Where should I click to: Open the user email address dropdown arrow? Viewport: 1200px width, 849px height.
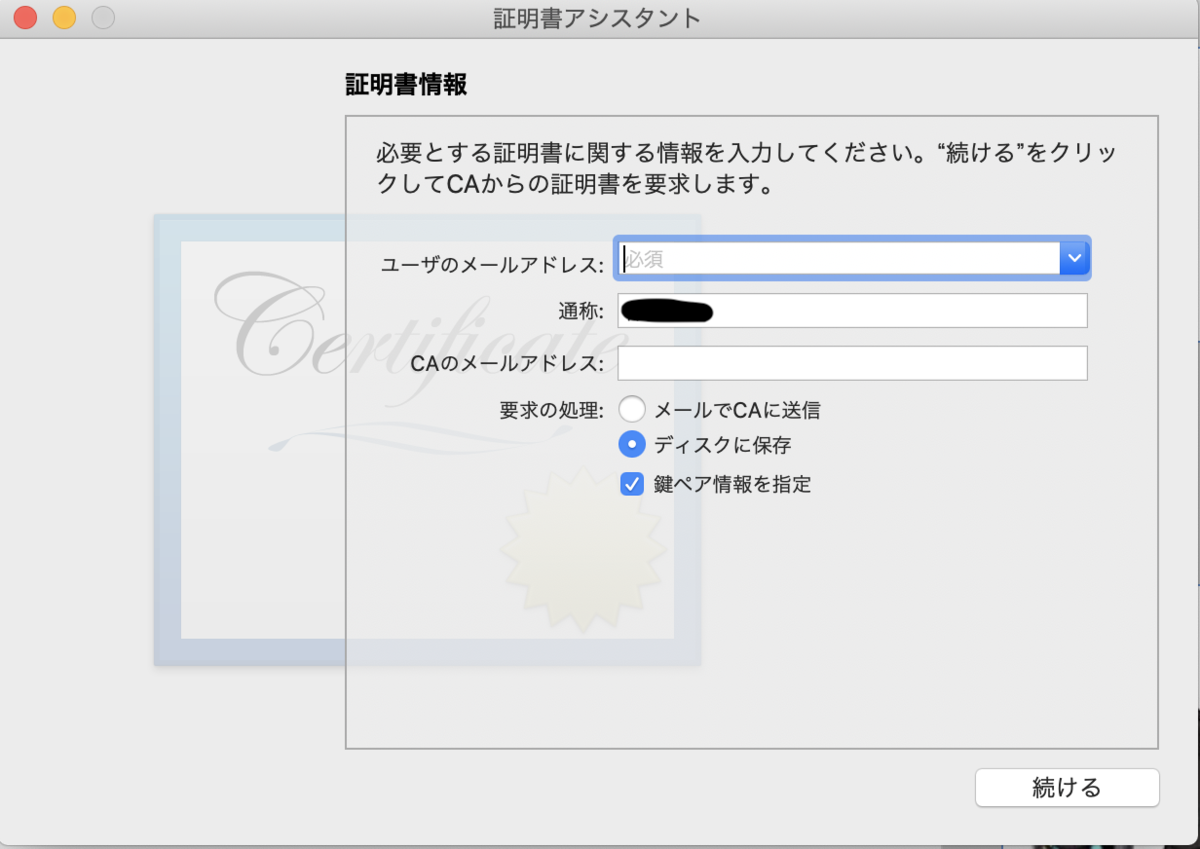point(1074,258)
